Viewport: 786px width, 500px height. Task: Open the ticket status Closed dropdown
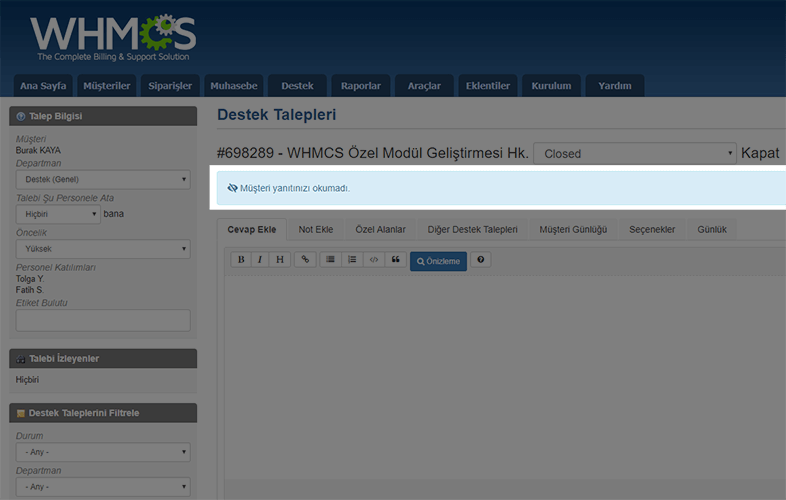[635, 153]
